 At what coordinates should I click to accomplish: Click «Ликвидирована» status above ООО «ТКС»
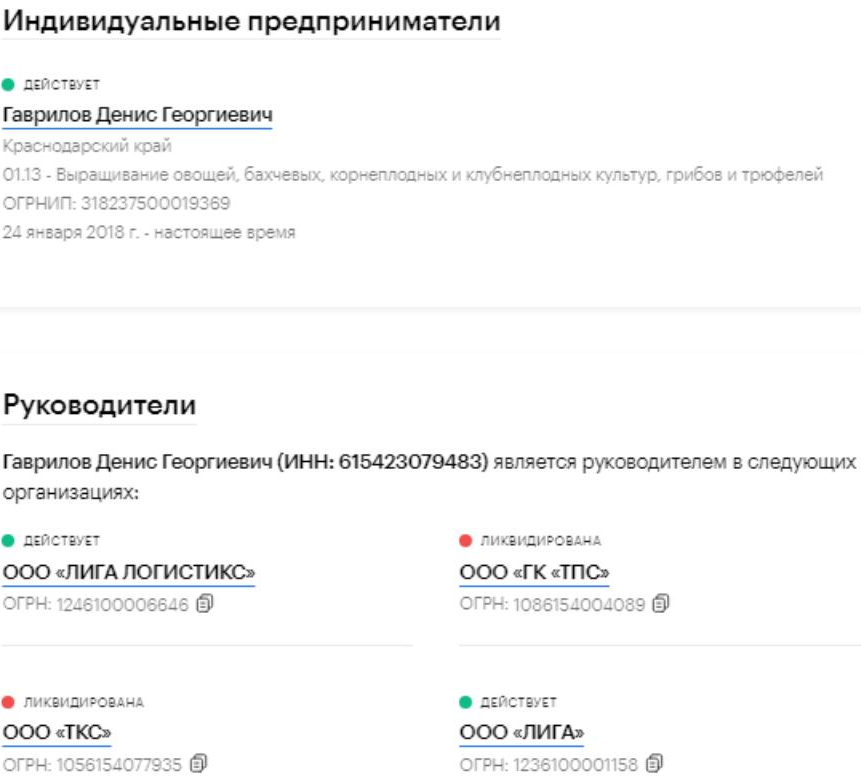tap(73, 702)
